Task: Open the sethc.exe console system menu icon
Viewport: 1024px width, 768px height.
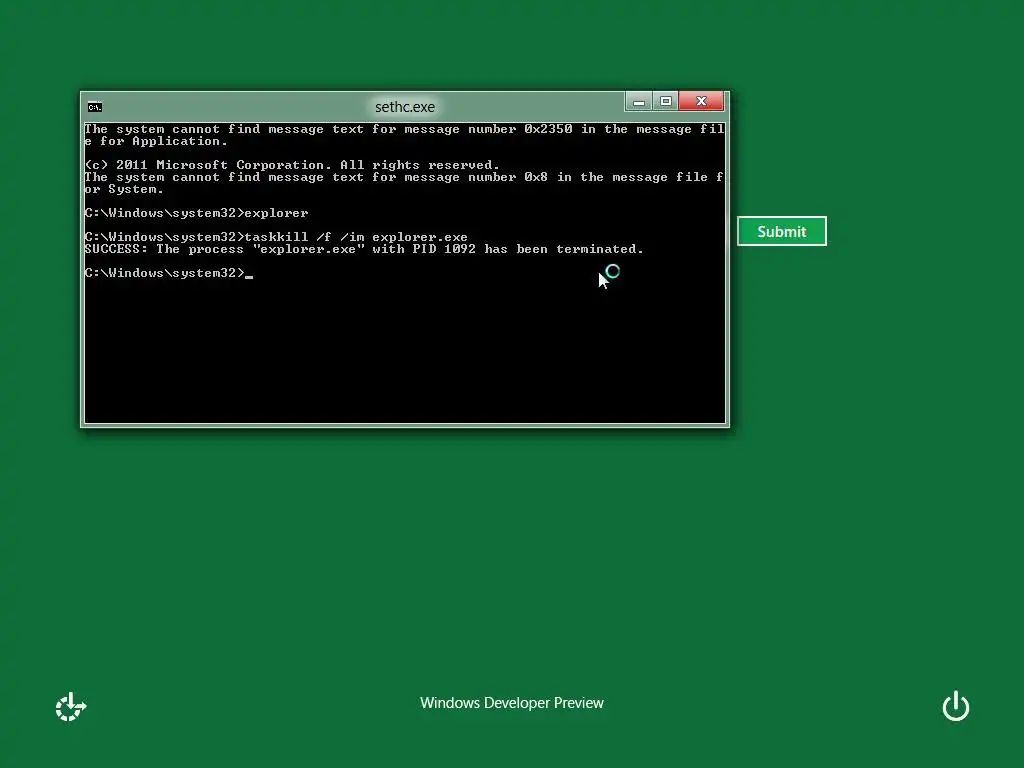Action: 95,107
